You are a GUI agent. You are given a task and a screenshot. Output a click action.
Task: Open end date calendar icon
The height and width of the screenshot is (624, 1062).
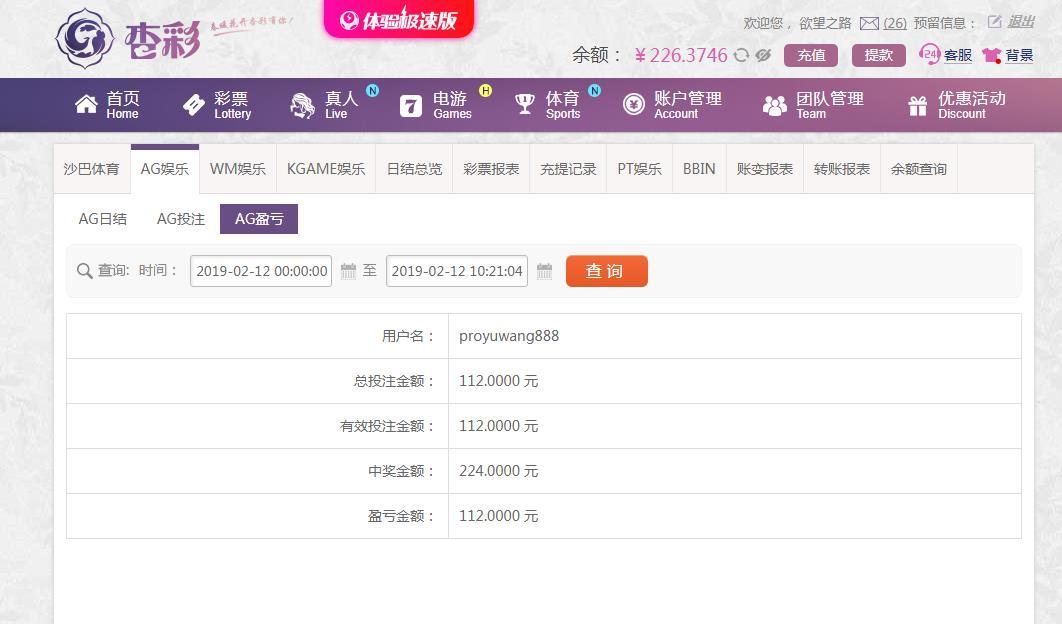pos(545,271)
